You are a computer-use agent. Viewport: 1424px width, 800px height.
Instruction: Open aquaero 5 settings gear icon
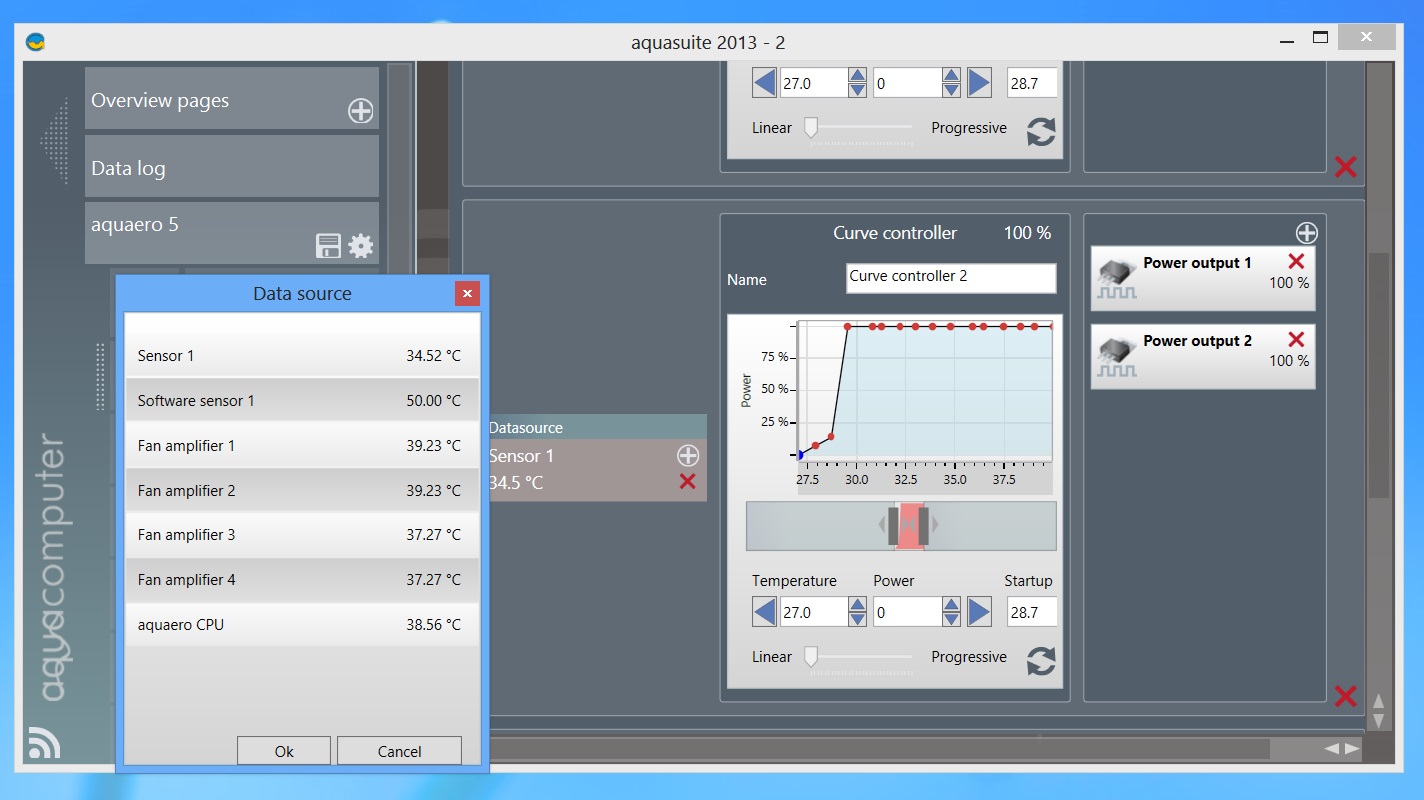[361, 246]
